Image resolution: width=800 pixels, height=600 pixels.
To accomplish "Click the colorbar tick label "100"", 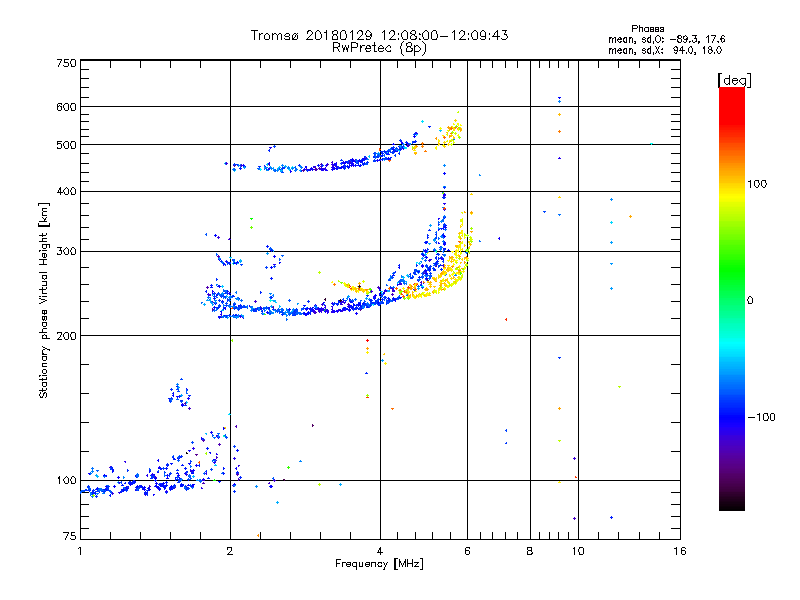I will (757, 184).
